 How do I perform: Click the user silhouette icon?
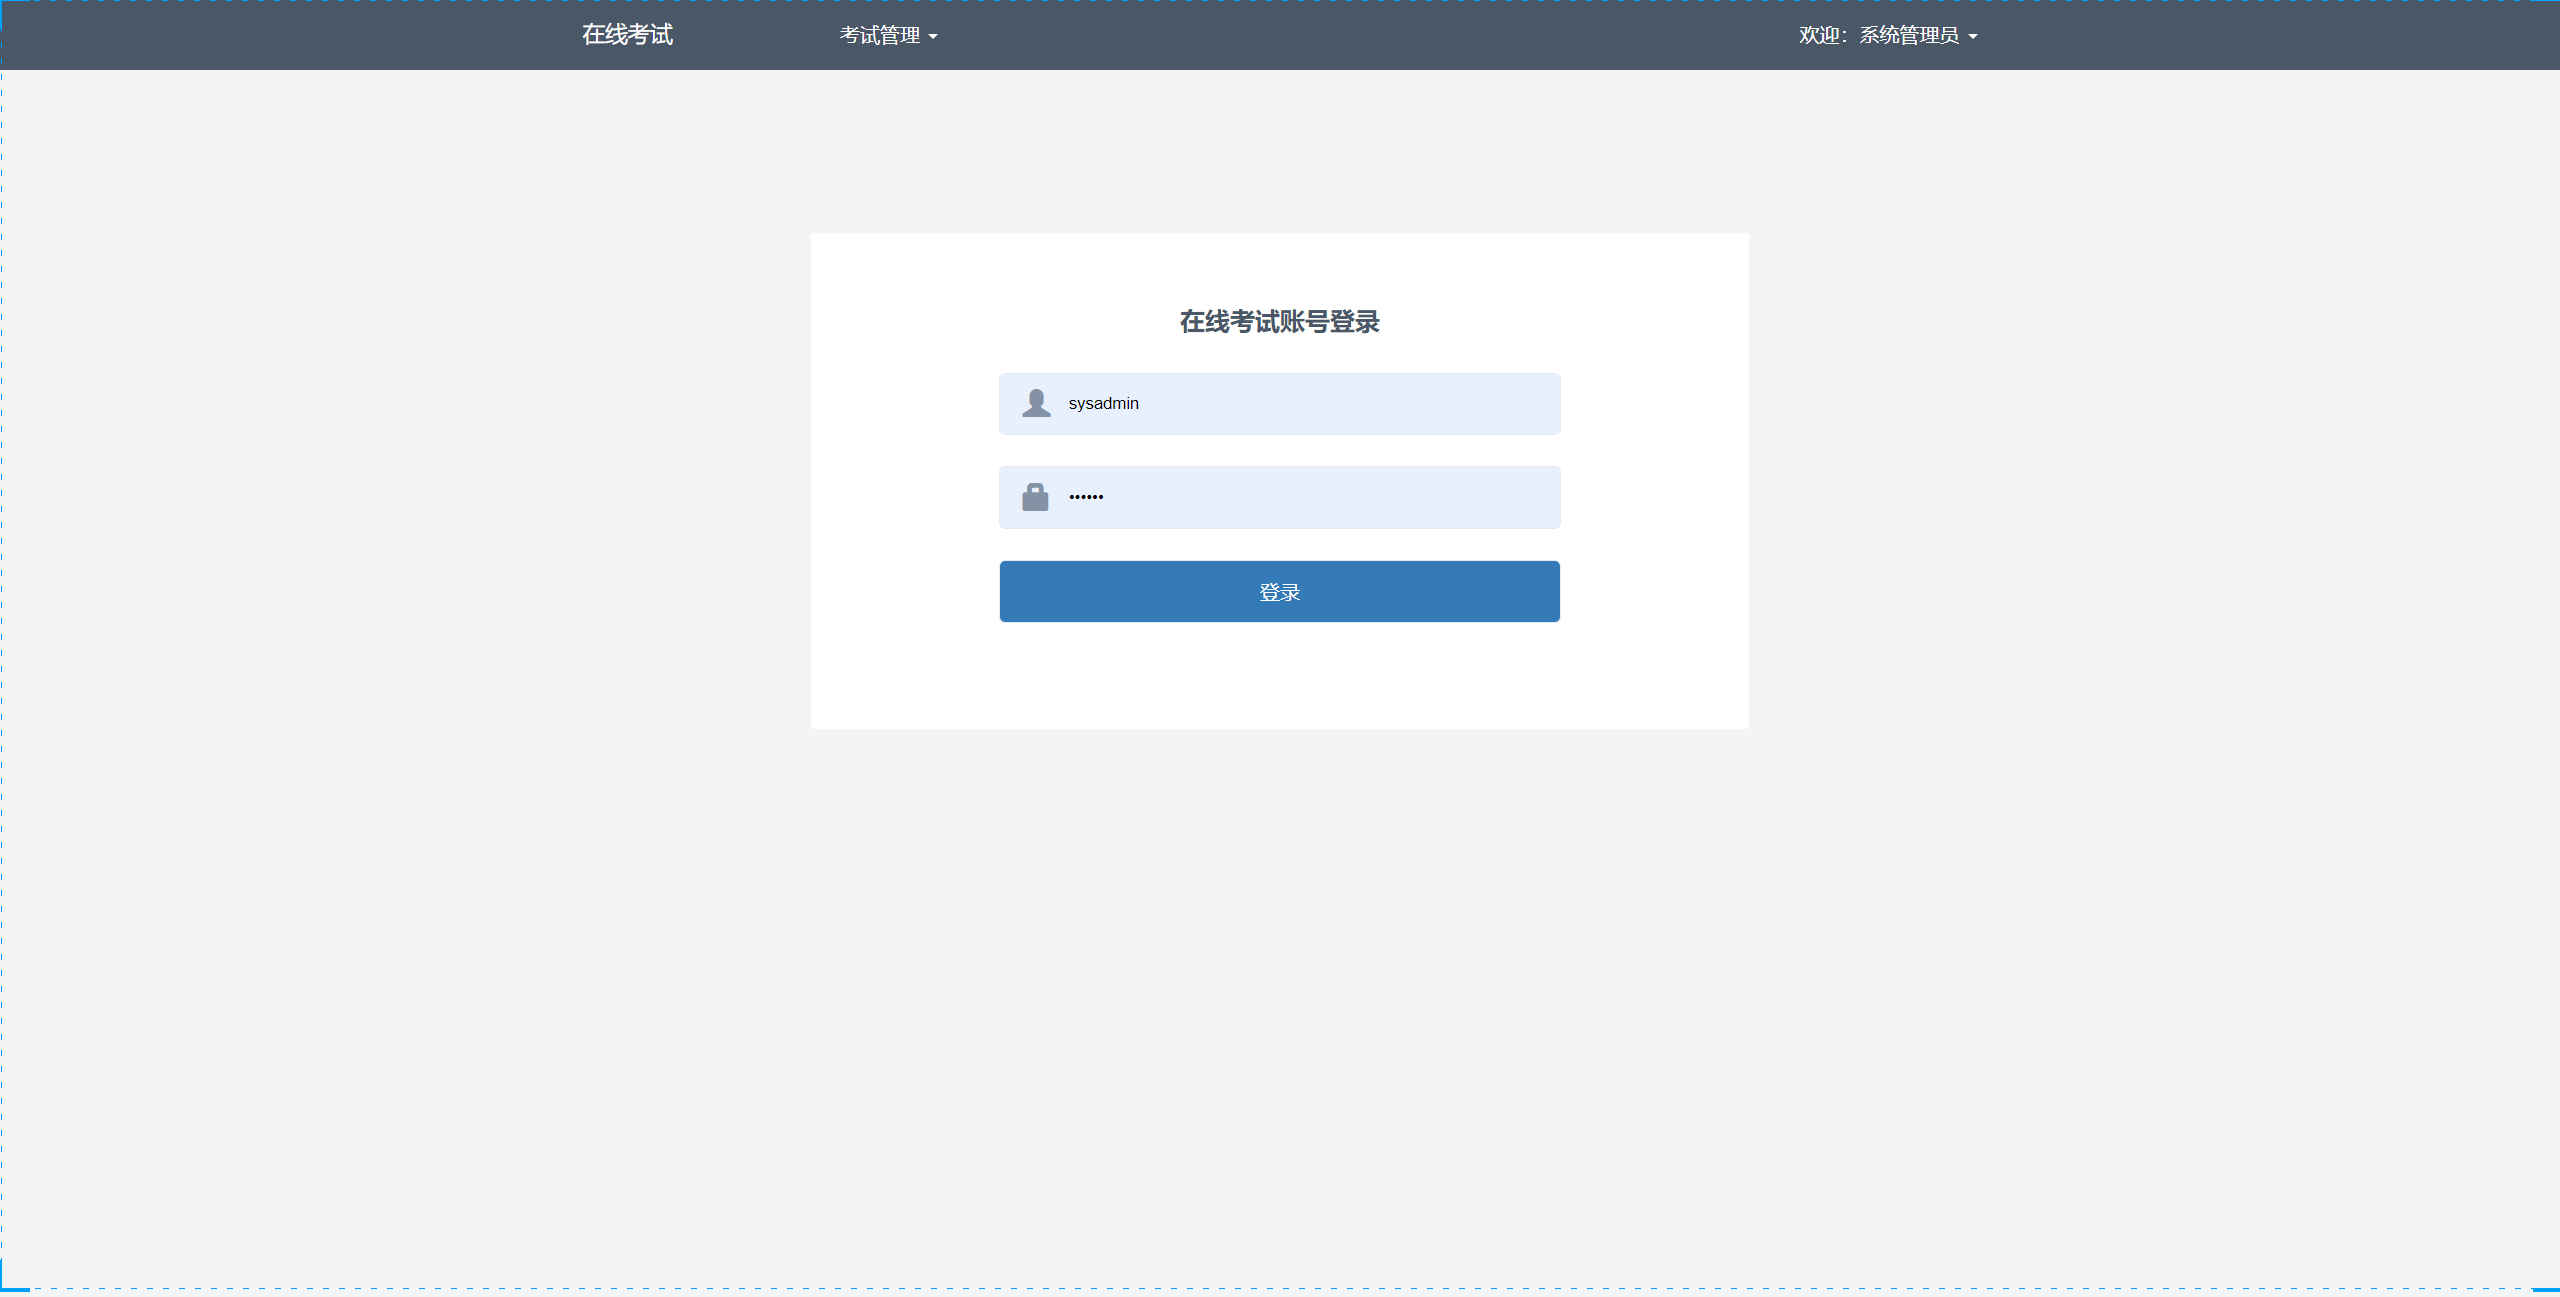pyautogui.click(x=1036, y=403)
